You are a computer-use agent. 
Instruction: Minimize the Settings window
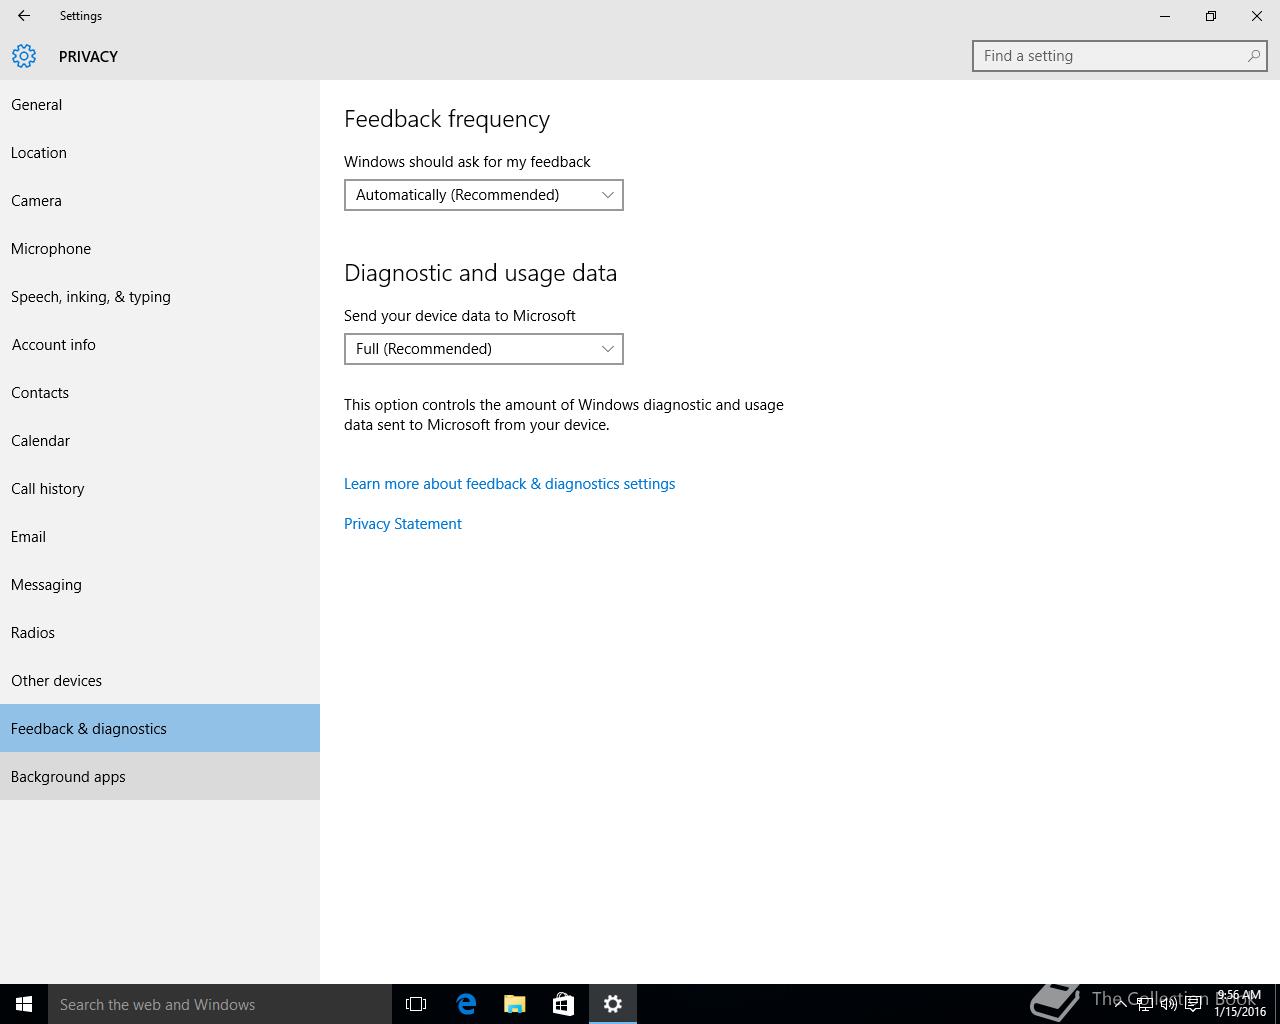(x=1165, y=16)
